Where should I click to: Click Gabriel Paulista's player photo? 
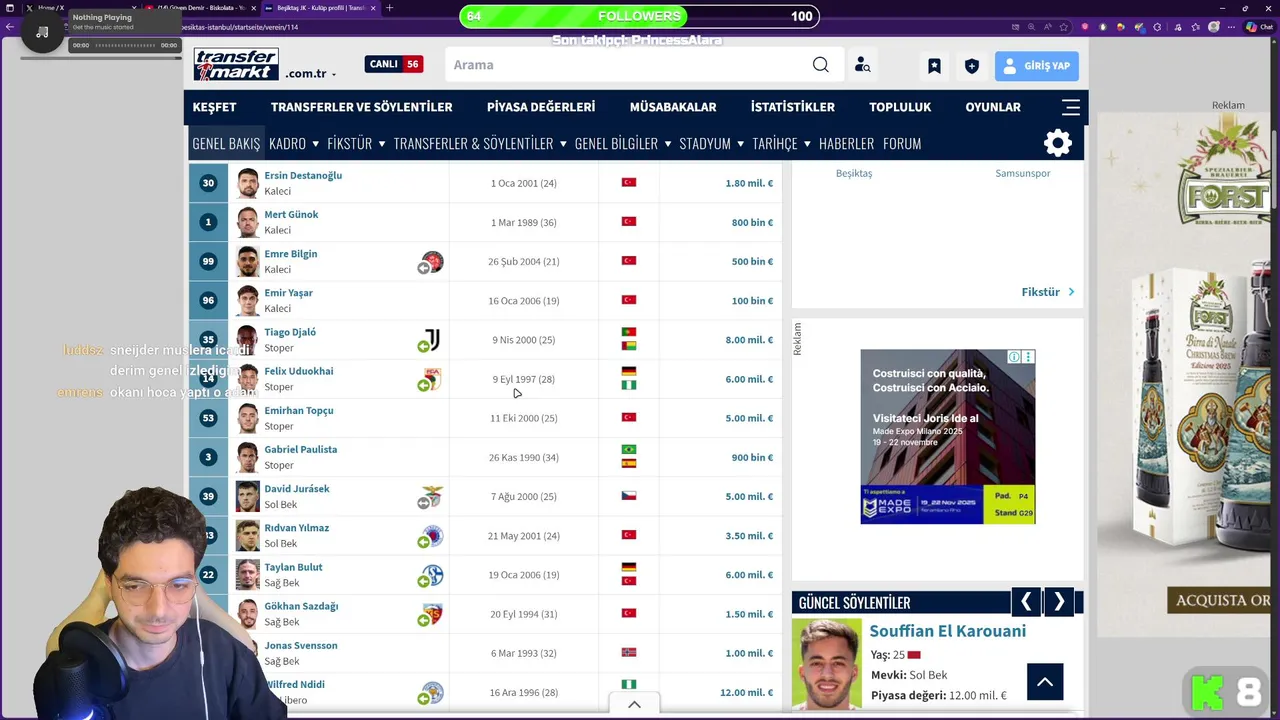click(248, 457)
